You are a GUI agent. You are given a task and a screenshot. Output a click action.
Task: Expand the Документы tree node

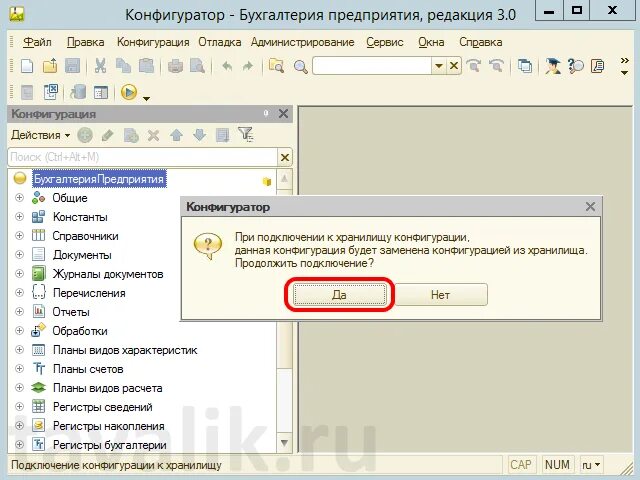point(19,255)
